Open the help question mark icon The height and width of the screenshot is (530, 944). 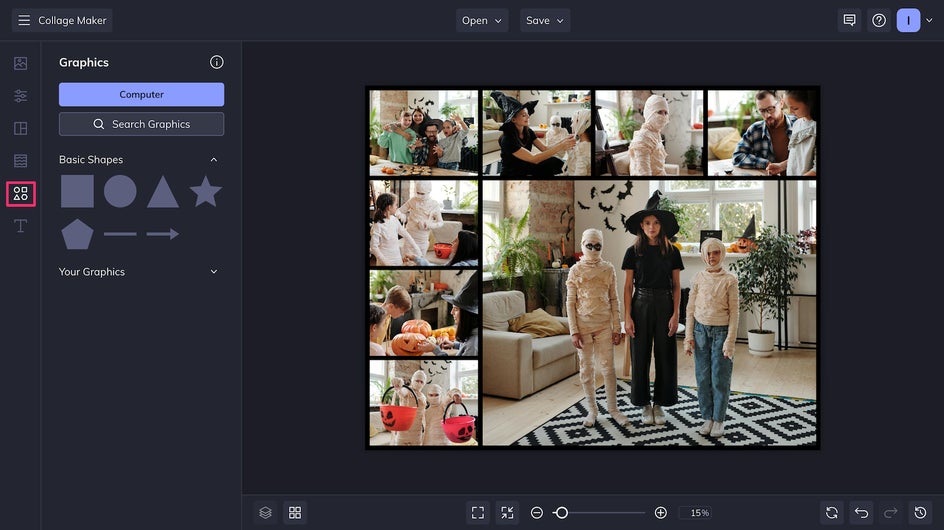tap(879, 20)
